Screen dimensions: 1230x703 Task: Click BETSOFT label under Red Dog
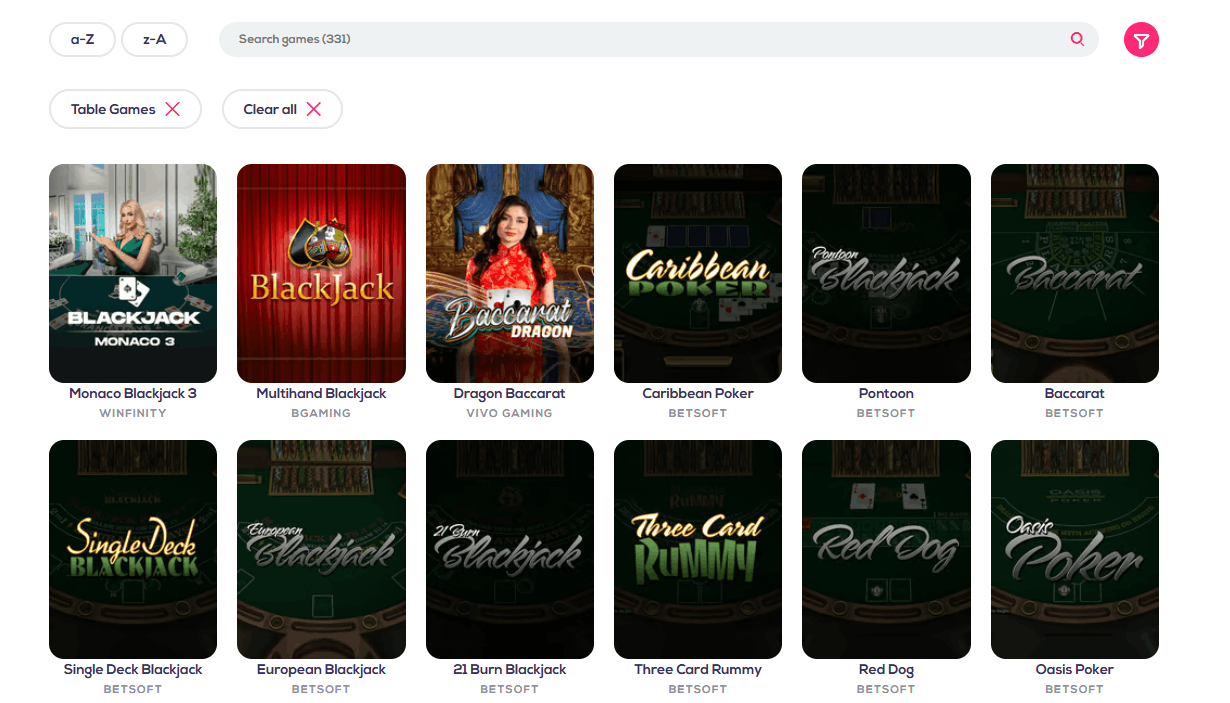[886, 689]
